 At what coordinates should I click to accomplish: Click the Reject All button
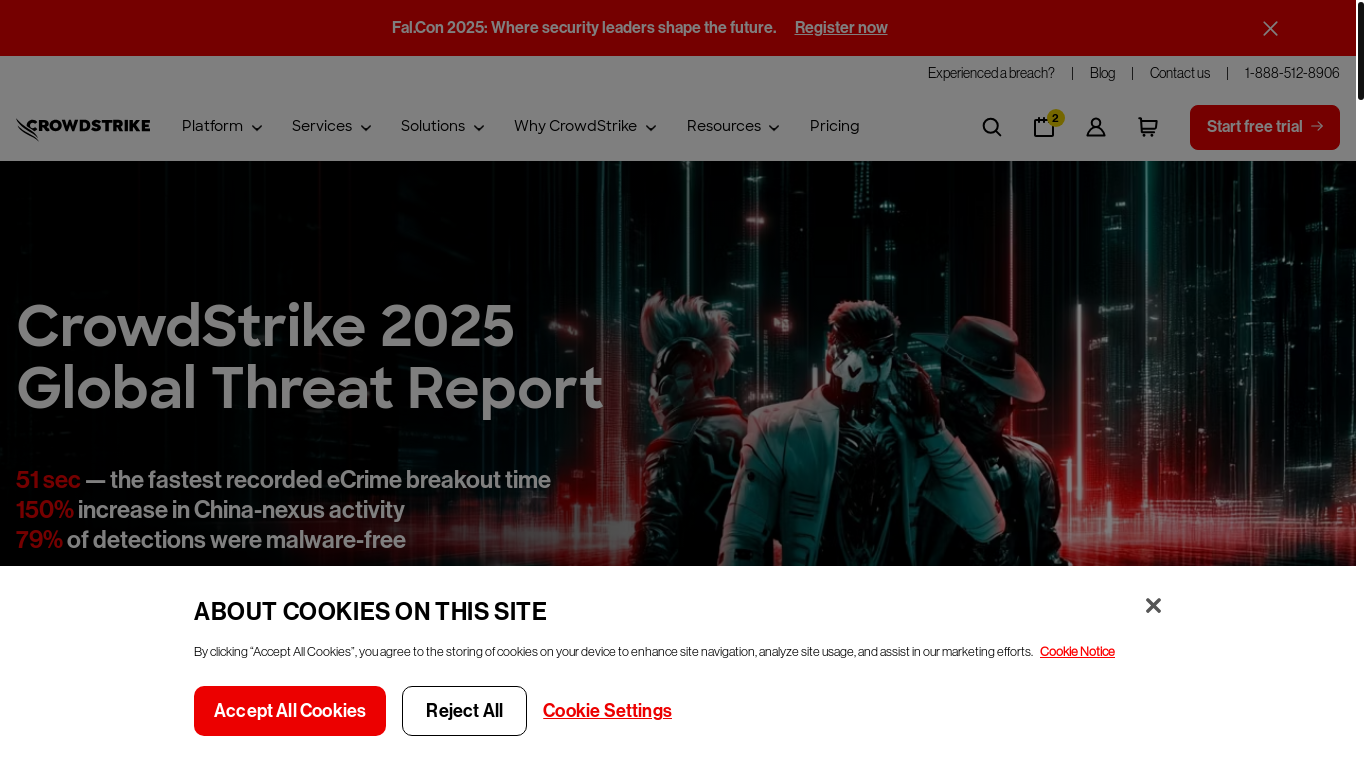[464, 711]
